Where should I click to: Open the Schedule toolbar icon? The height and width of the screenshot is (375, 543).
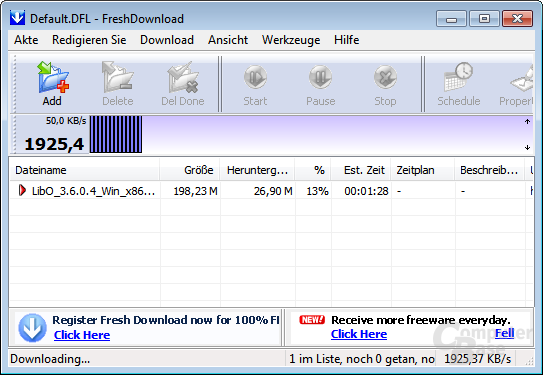click(x=459, y=77)
